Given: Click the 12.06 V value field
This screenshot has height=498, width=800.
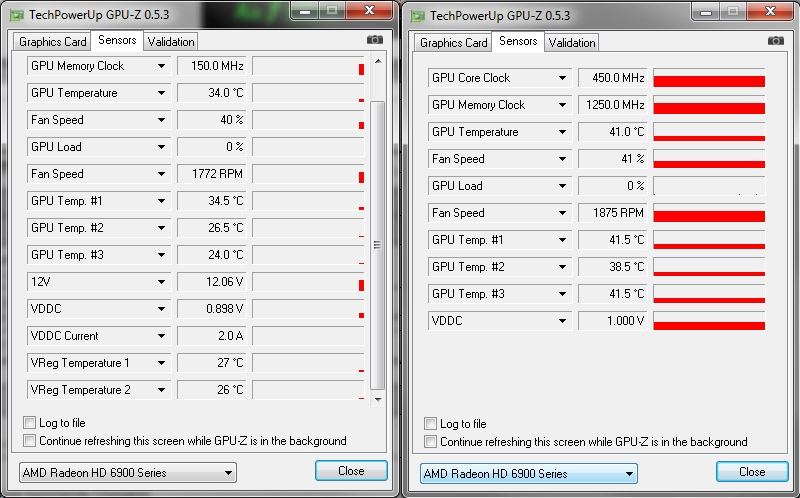Looking at the screenshot, I should coord(212,282).
